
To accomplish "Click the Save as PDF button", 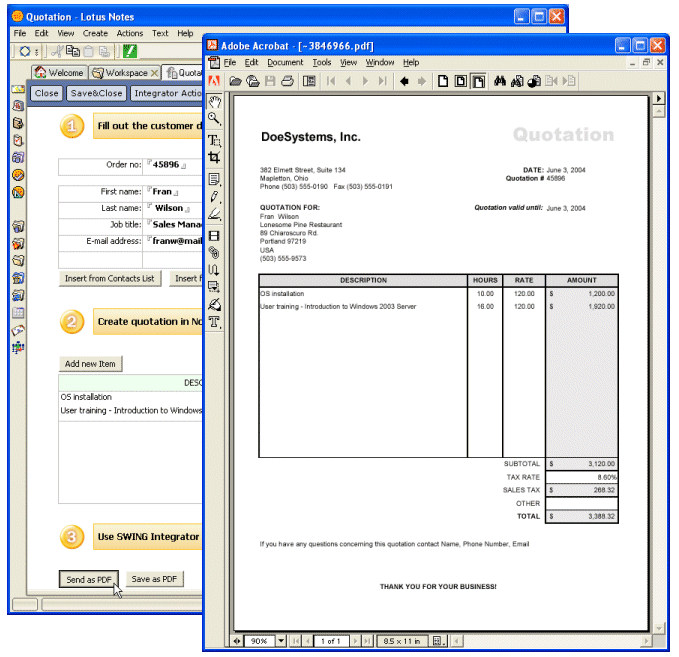I will click(155, 579).
